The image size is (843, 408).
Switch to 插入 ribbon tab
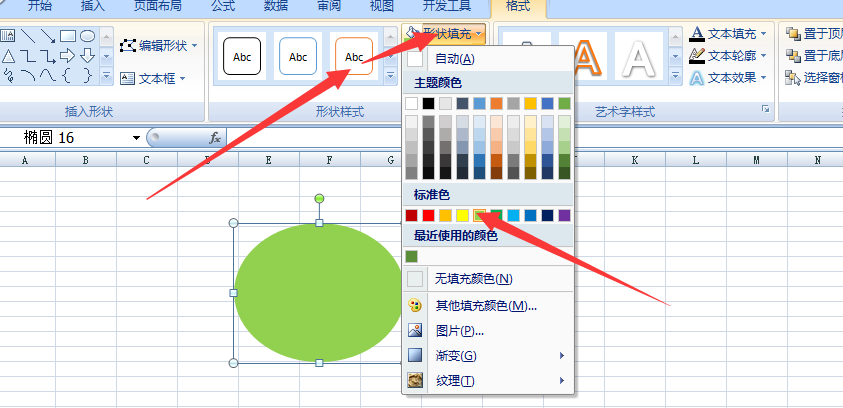(92, 6)
